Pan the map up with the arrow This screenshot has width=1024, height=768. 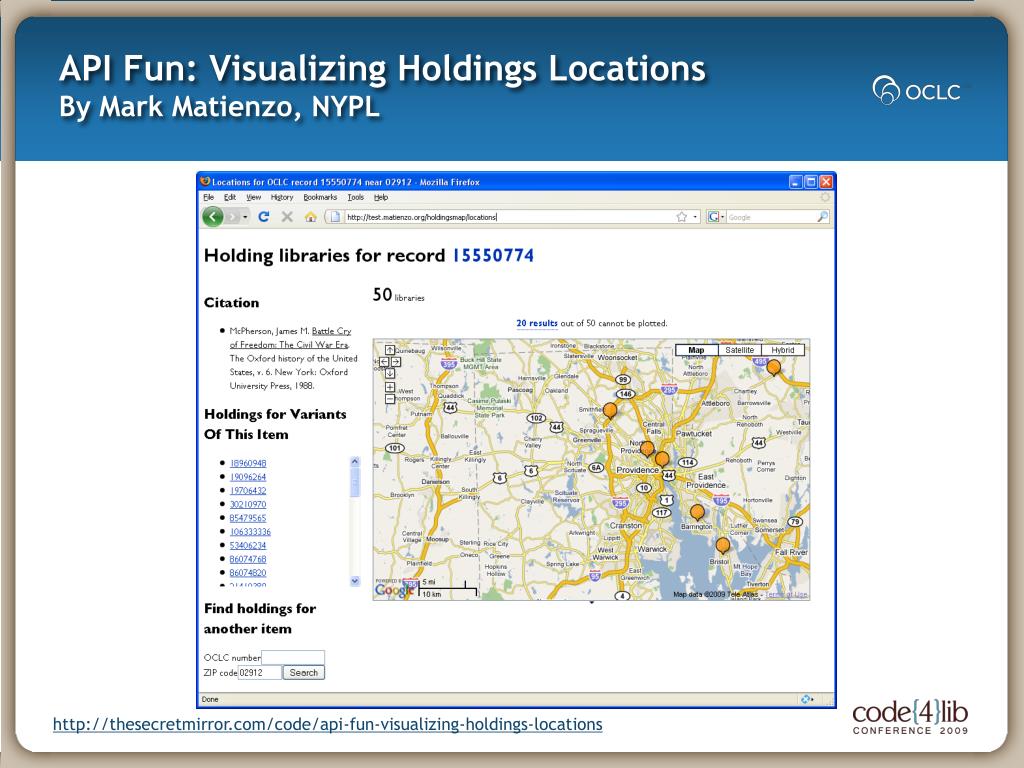coord(390,350)
